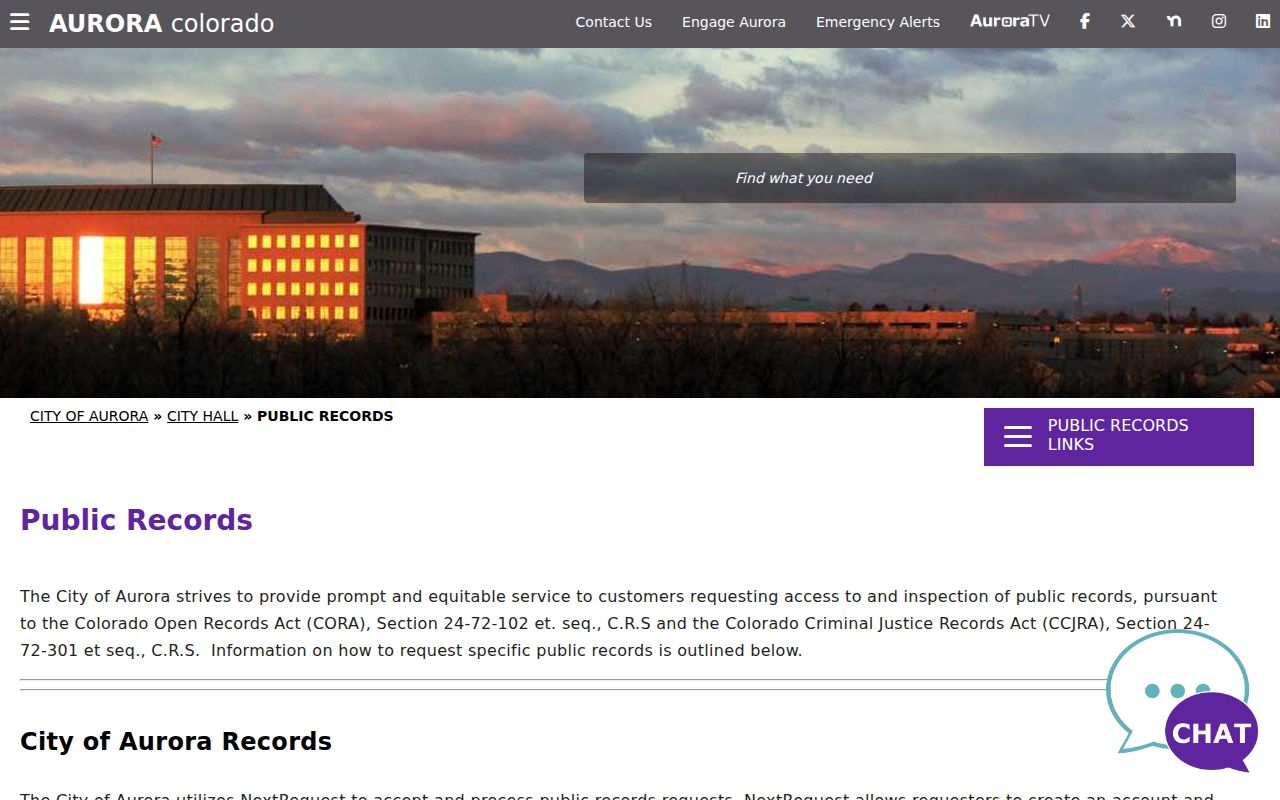Image resolution: width=1280 pixels, height=800 pixels.
Task: Follow the CITY OF AURORA breadcrumb
Action: (x=89, y=416)
